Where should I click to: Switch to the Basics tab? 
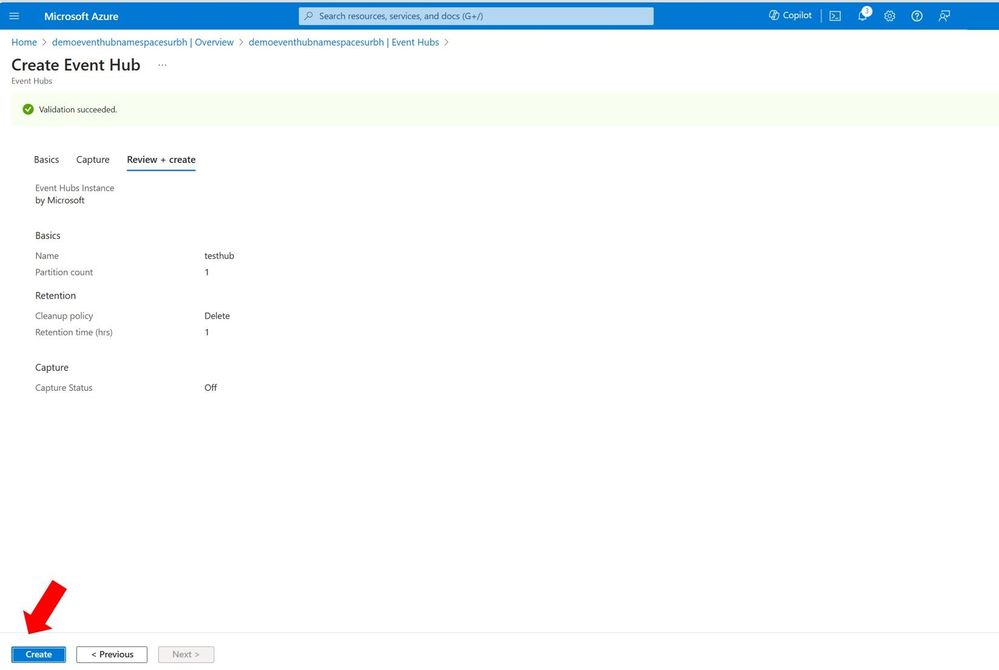(47, 160)
